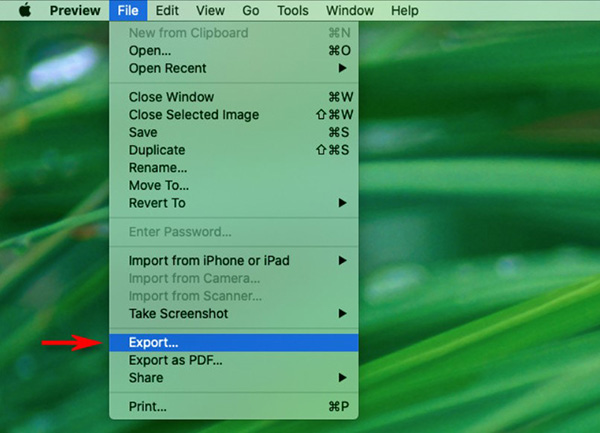
Task: Choose Open… from the File menu
Action: pyautogui.click(x=234, y=50)
